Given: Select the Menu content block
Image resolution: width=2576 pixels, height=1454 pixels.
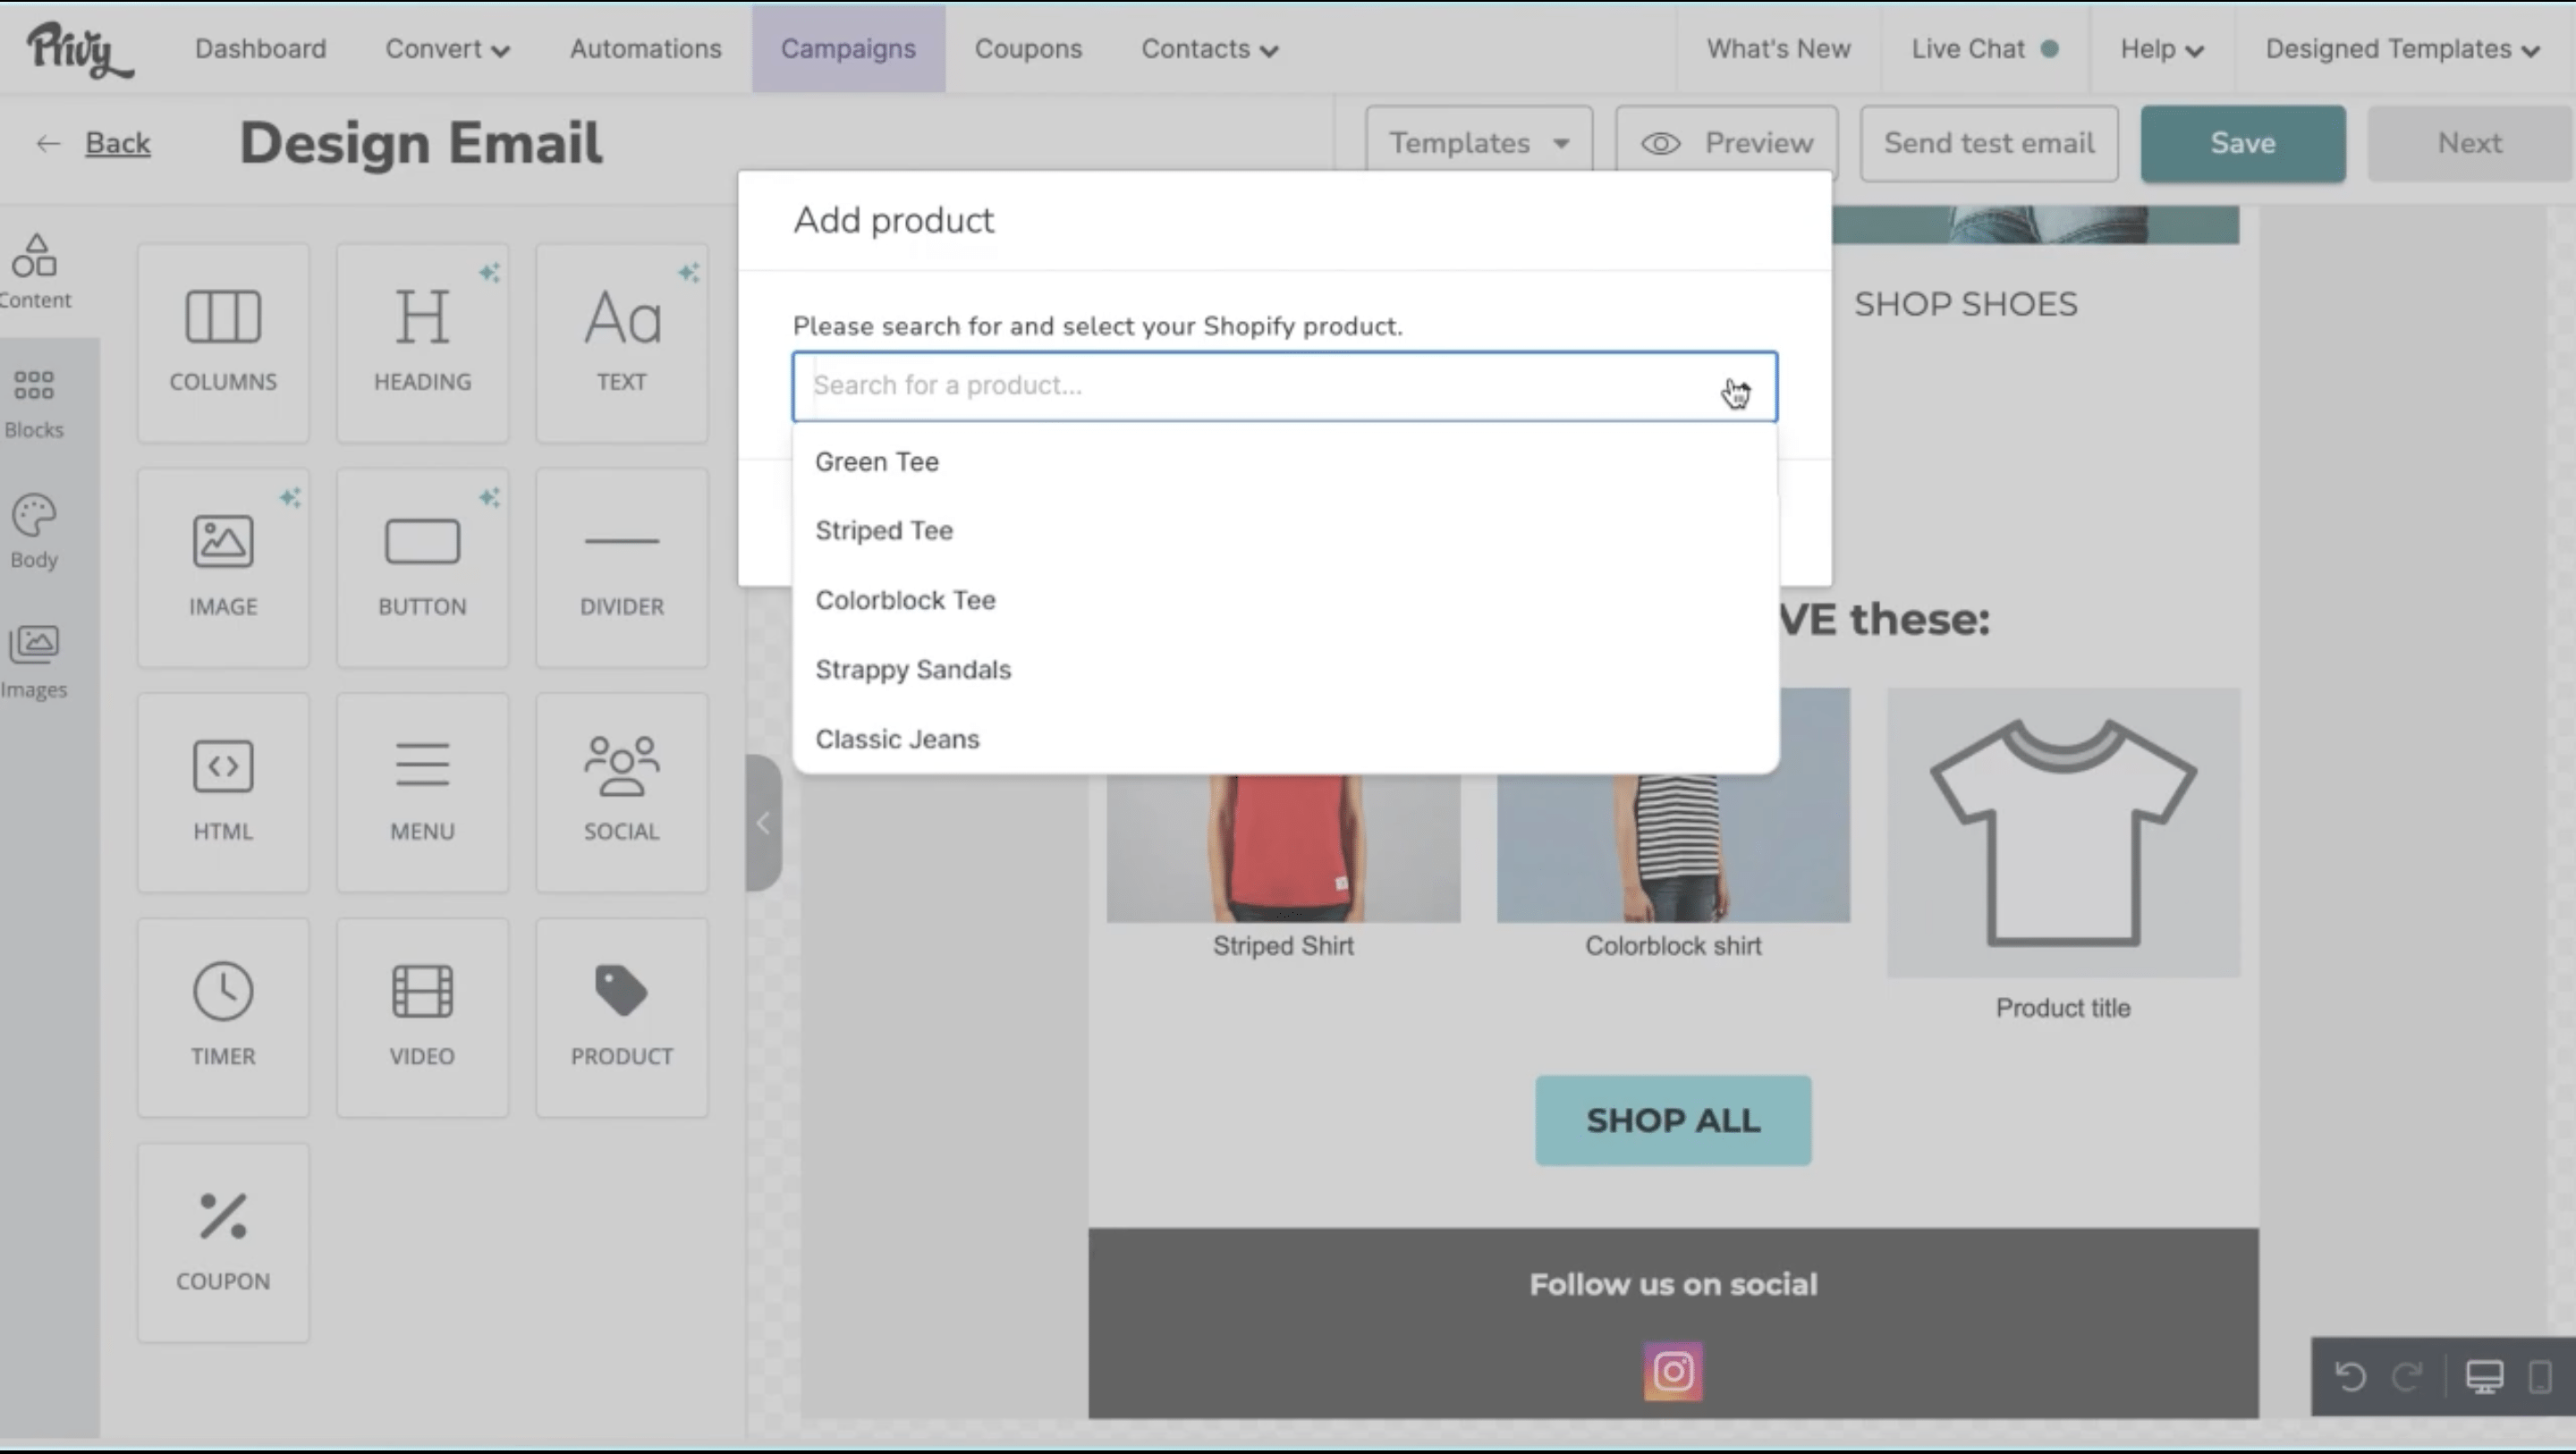Looking at the screenshot, I should pyautogui.click(x=422, y=793).
